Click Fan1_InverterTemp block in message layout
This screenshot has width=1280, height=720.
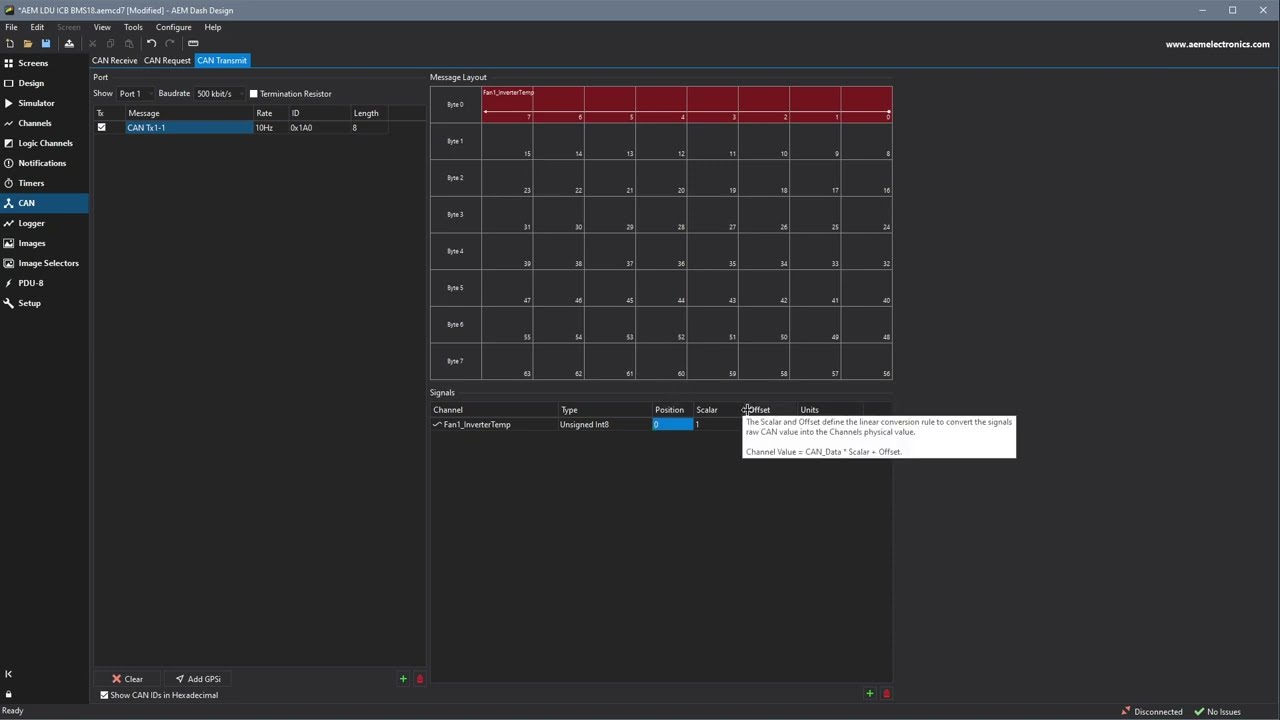(x=687, y=104)
